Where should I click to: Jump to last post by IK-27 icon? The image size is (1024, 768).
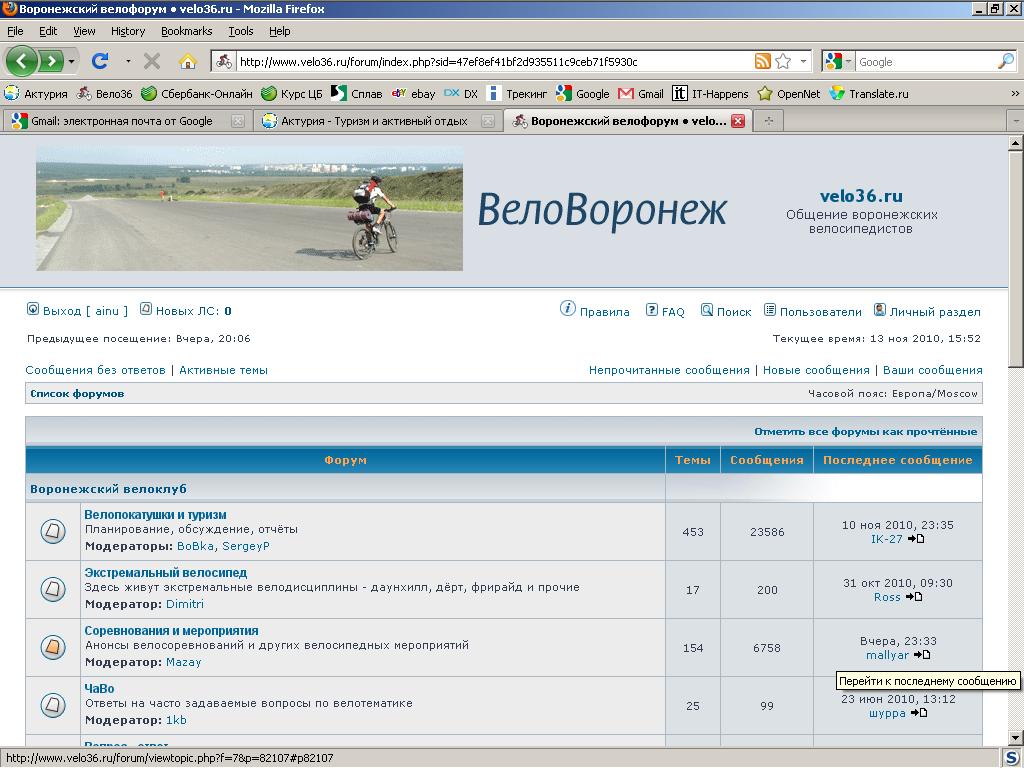click(915, 539)
